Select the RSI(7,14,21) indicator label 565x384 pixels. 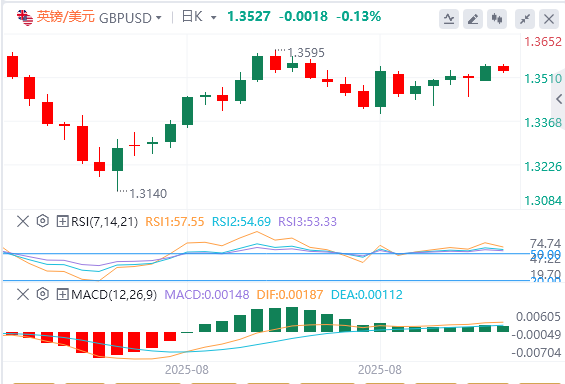pos(104,222)
